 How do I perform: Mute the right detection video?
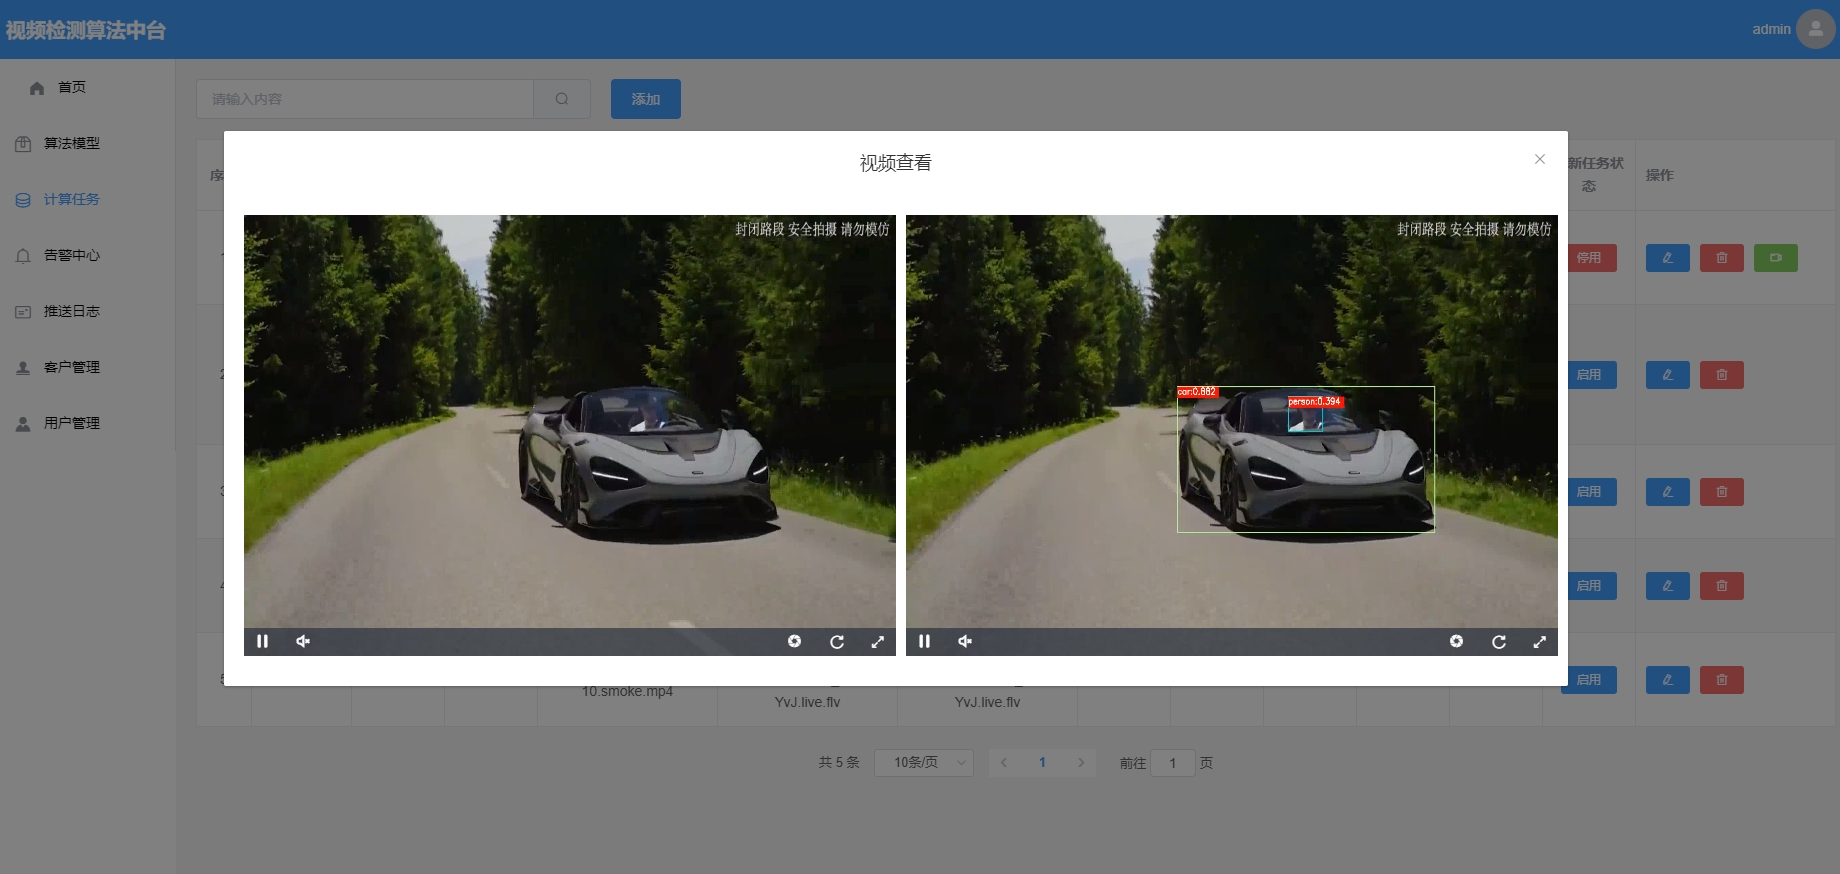click(965, 641)
